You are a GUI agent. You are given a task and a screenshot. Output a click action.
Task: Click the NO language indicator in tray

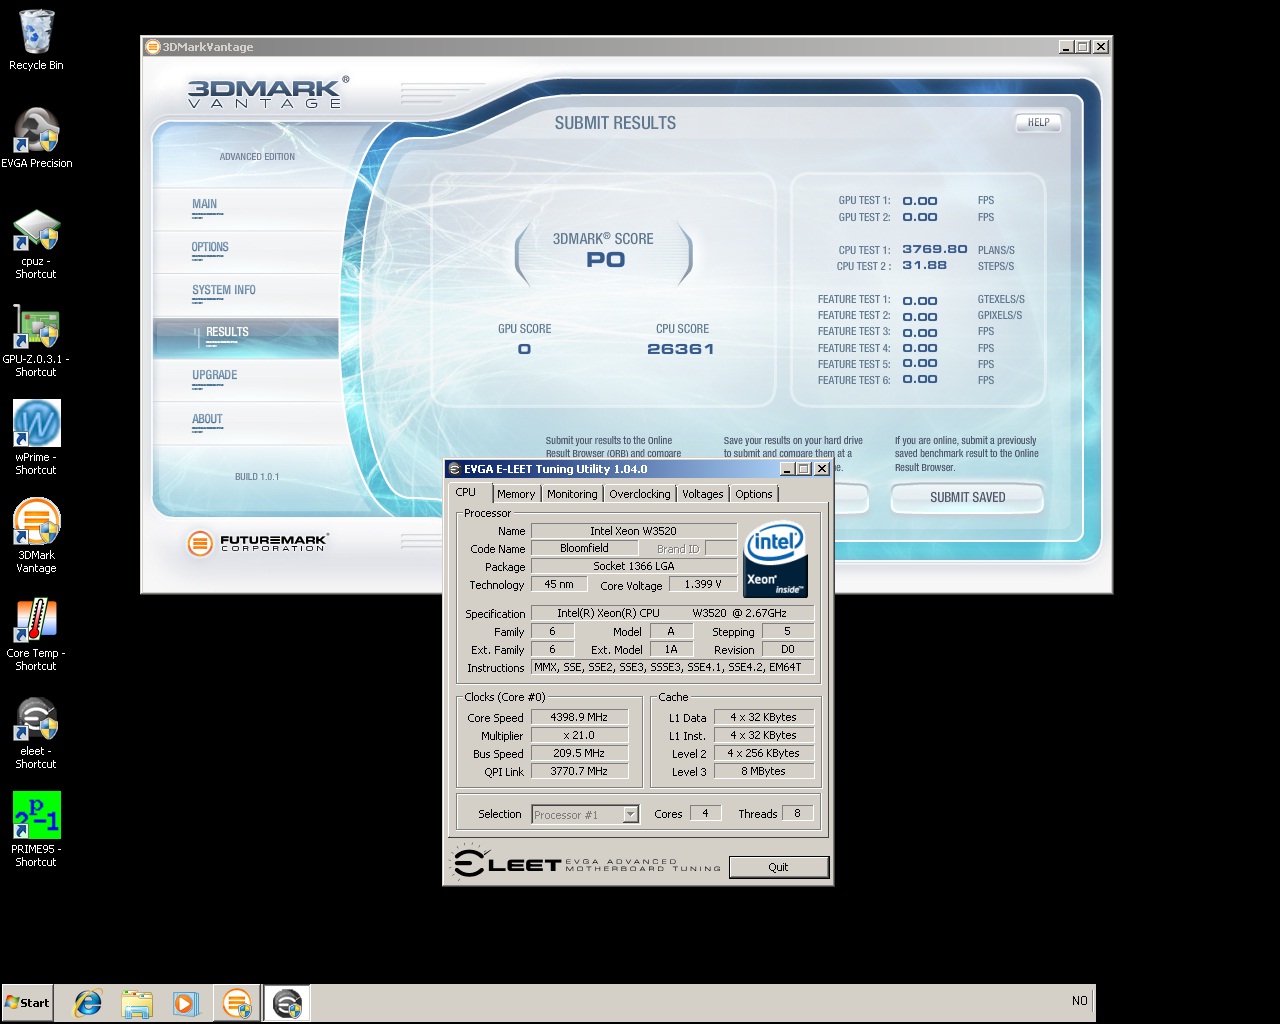[1080, 1001]
